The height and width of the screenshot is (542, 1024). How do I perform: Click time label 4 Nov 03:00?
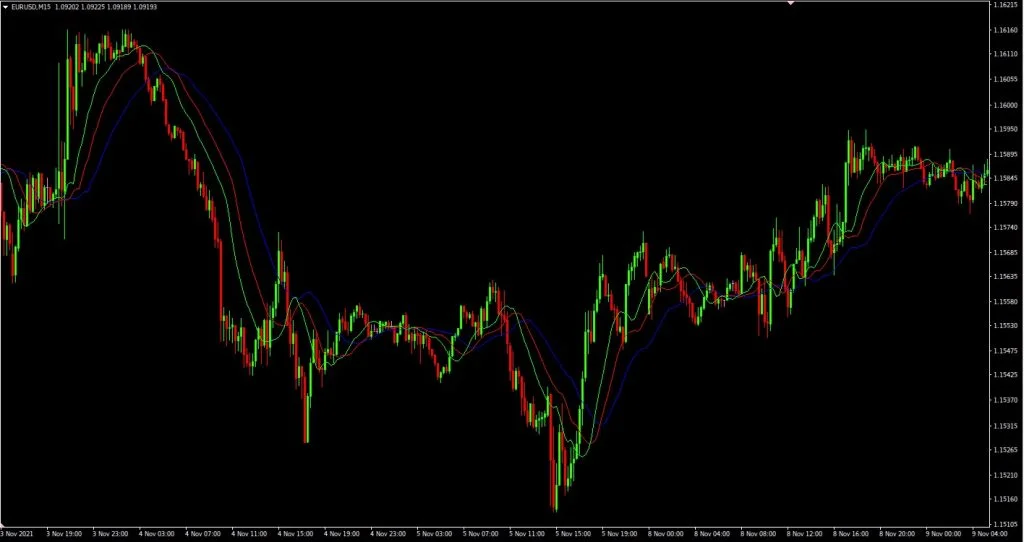point(157,534)
